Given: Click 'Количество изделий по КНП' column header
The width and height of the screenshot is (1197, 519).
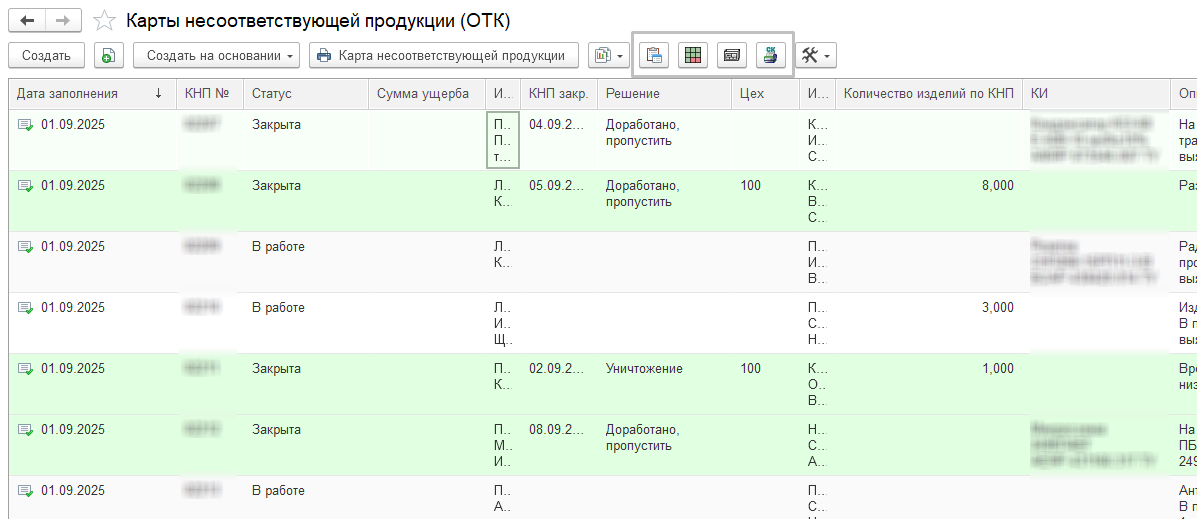Looking at the screenshot, I should pos(928,94).
